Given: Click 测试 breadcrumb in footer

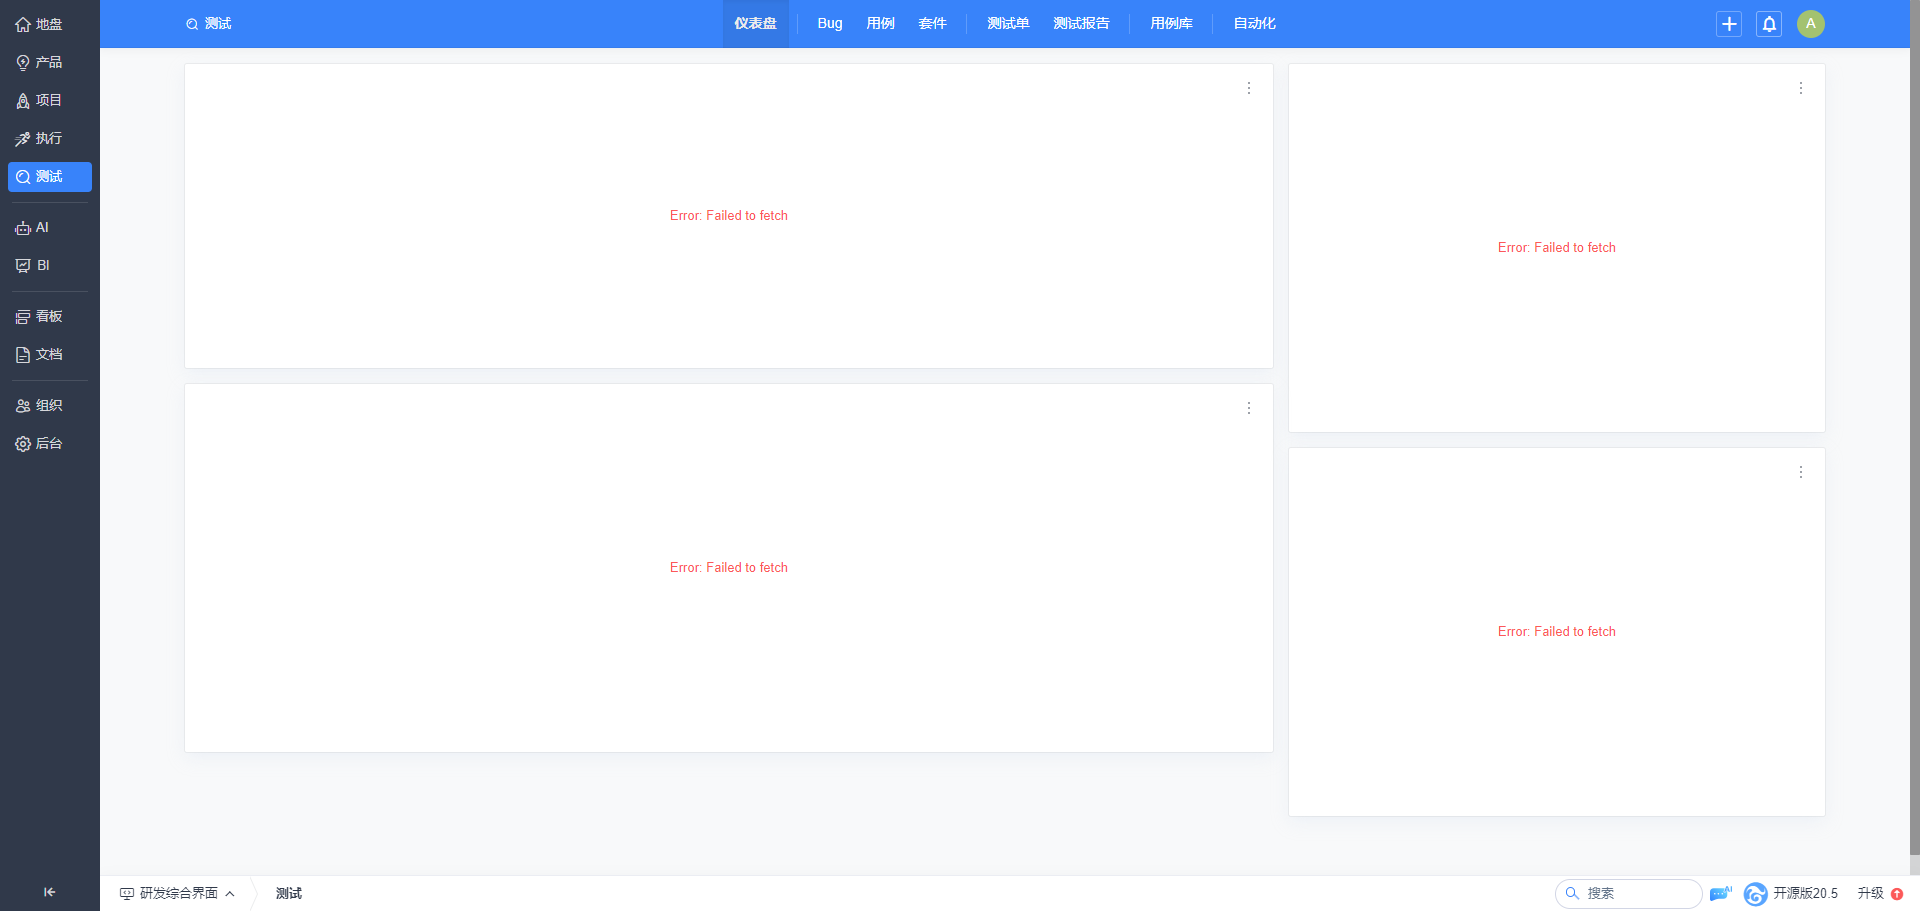Looking at the screenshot, I should pos(289,893).
